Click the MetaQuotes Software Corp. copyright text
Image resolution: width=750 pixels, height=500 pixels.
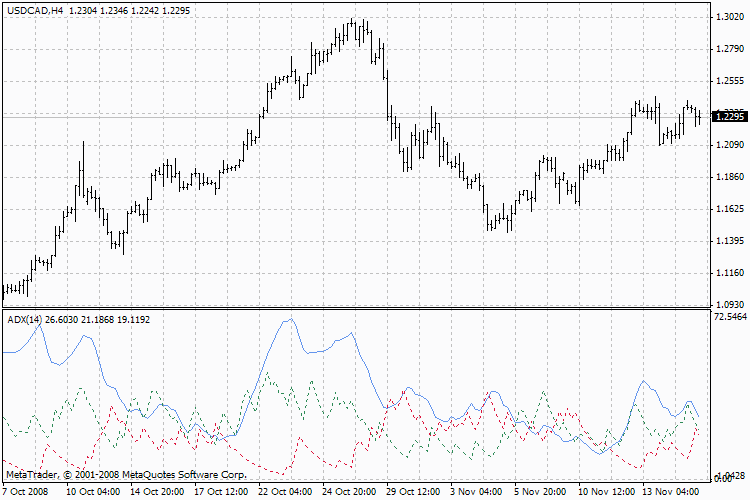(x=125, y=471)
